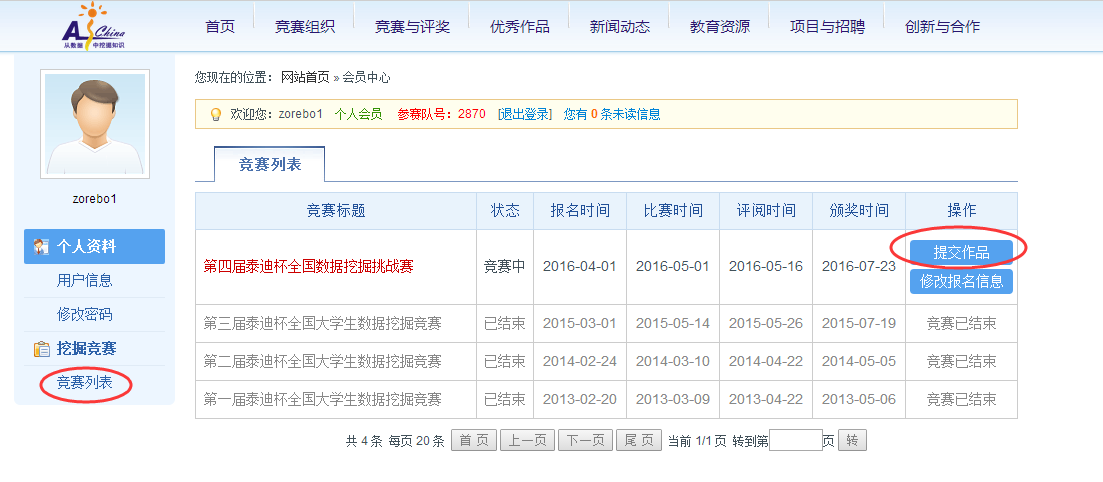Click the 提交作品 button
Screen dimensions: 1103x482
tap(961, 253)
